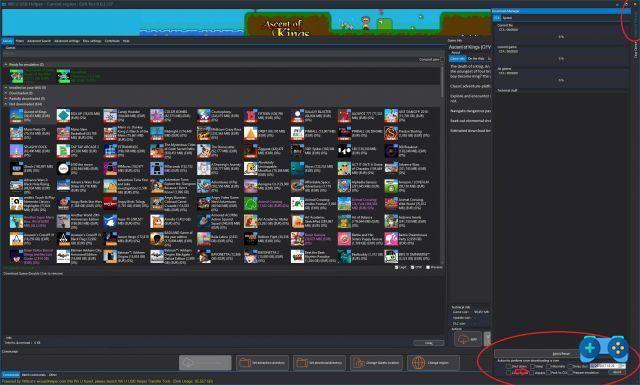The width and height of the screenshot is (640, 385).
Task: Switch to the Game info tab
Action: pos(457,59)
